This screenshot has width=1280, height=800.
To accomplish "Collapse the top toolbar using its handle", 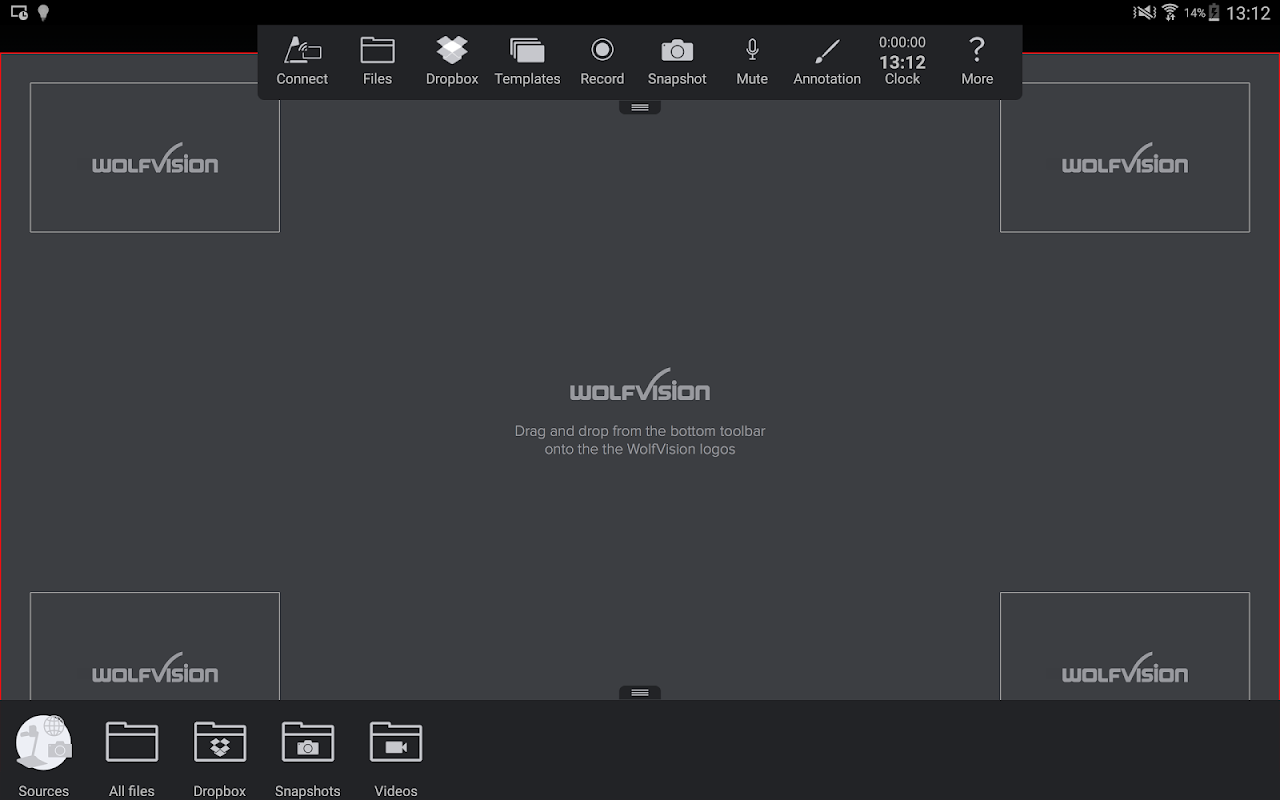I will (x=640, y=107).
